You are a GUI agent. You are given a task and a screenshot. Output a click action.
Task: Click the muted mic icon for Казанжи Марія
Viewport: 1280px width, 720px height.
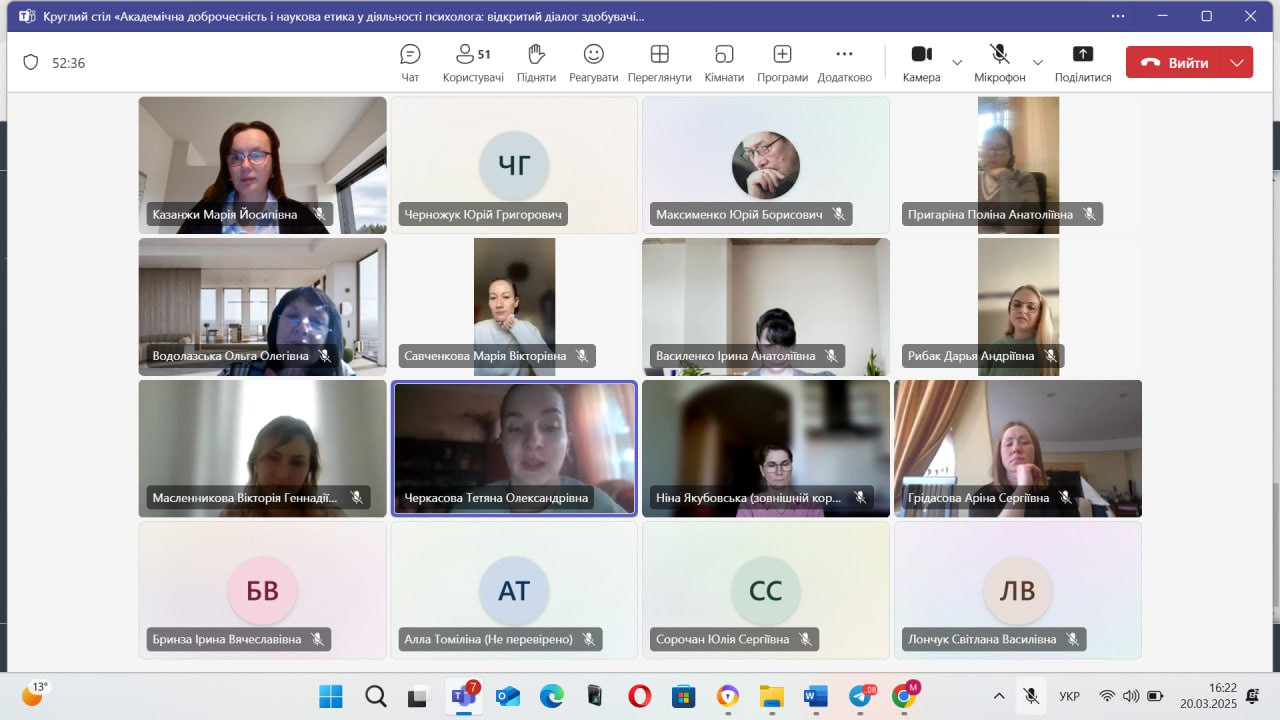(x=319, y=214)
